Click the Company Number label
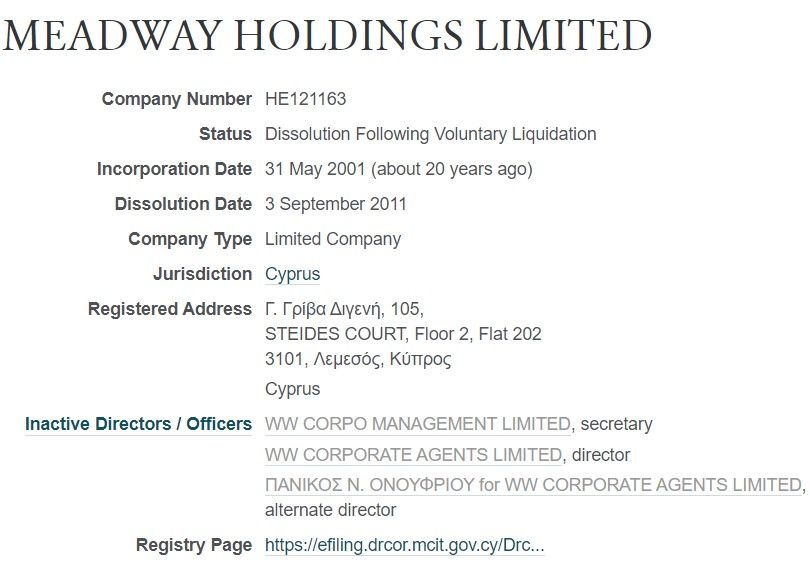This screenshot has height=572, width=810. 177,99
